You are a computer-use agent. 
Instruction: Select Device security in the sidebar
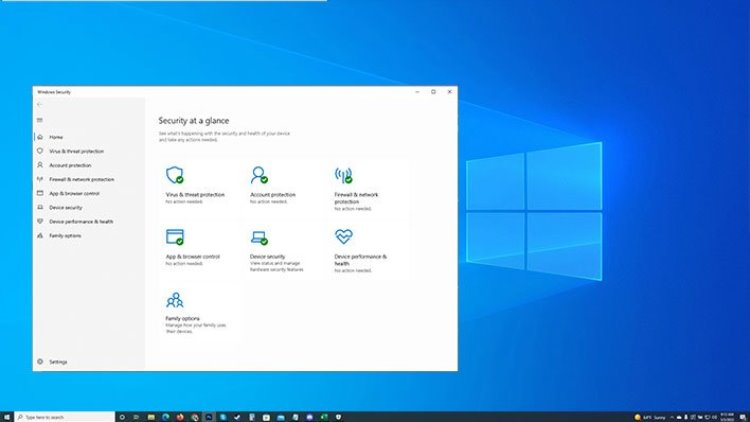click(x=89, y=208)
